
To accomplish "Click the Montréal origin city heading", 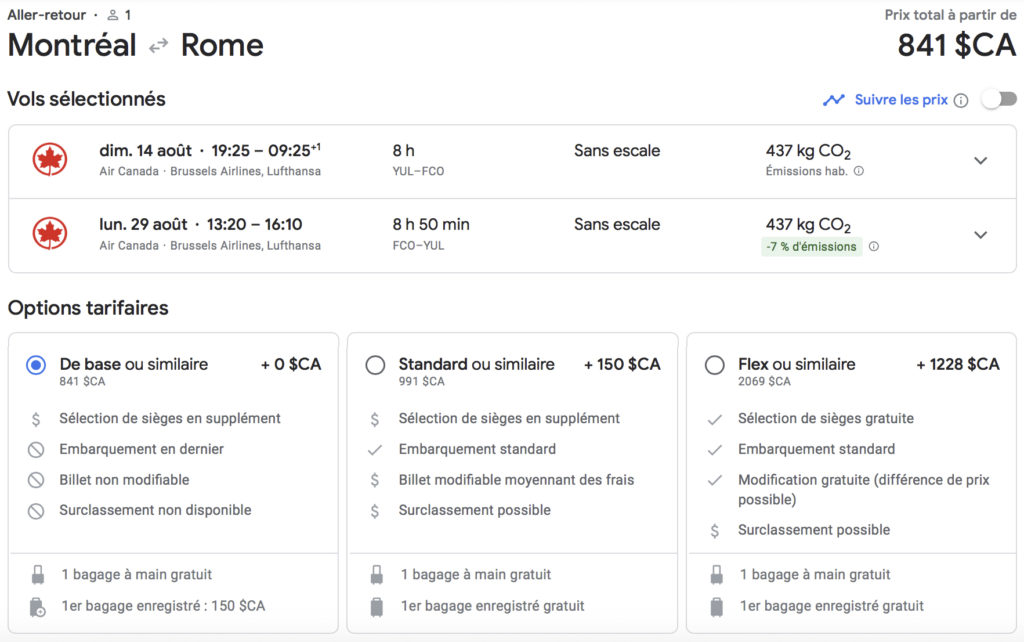I will coord(72,45).
